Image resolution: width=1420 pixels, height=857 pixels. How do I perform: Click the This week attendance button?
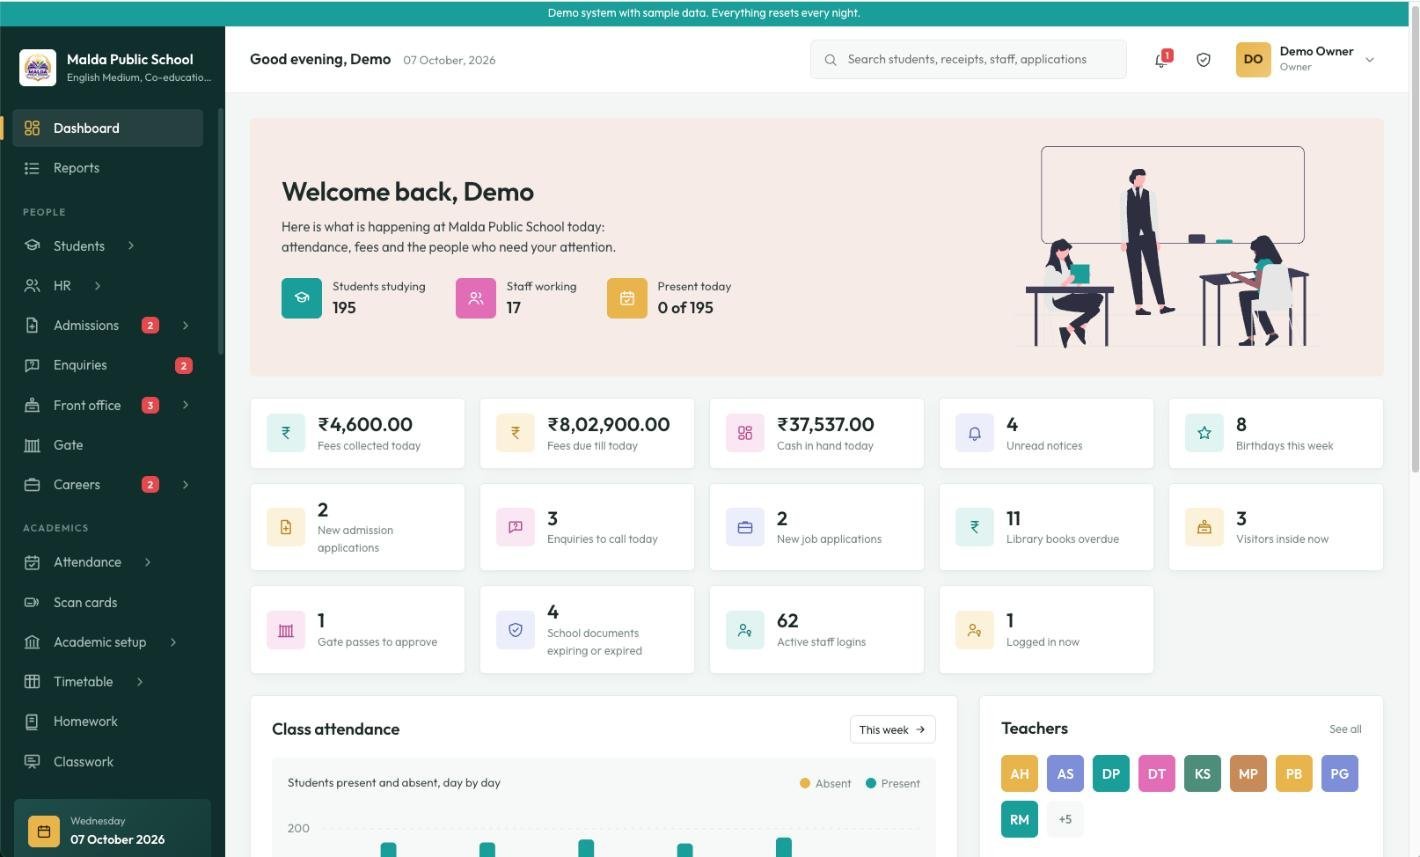[892, 730]
